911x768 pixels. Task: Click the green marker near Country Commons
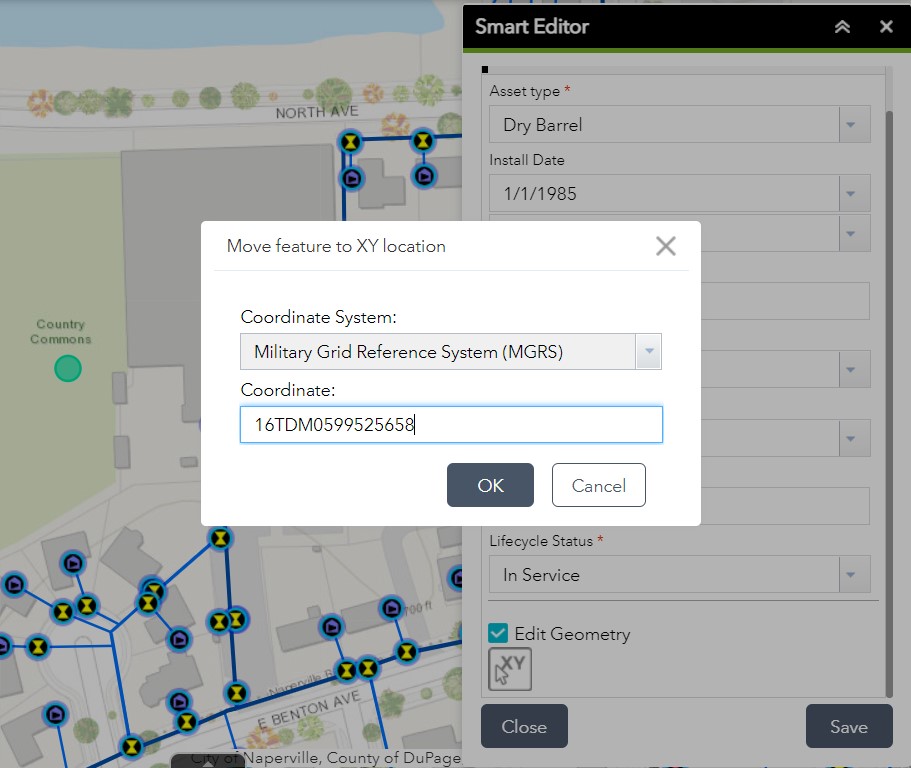67,368
